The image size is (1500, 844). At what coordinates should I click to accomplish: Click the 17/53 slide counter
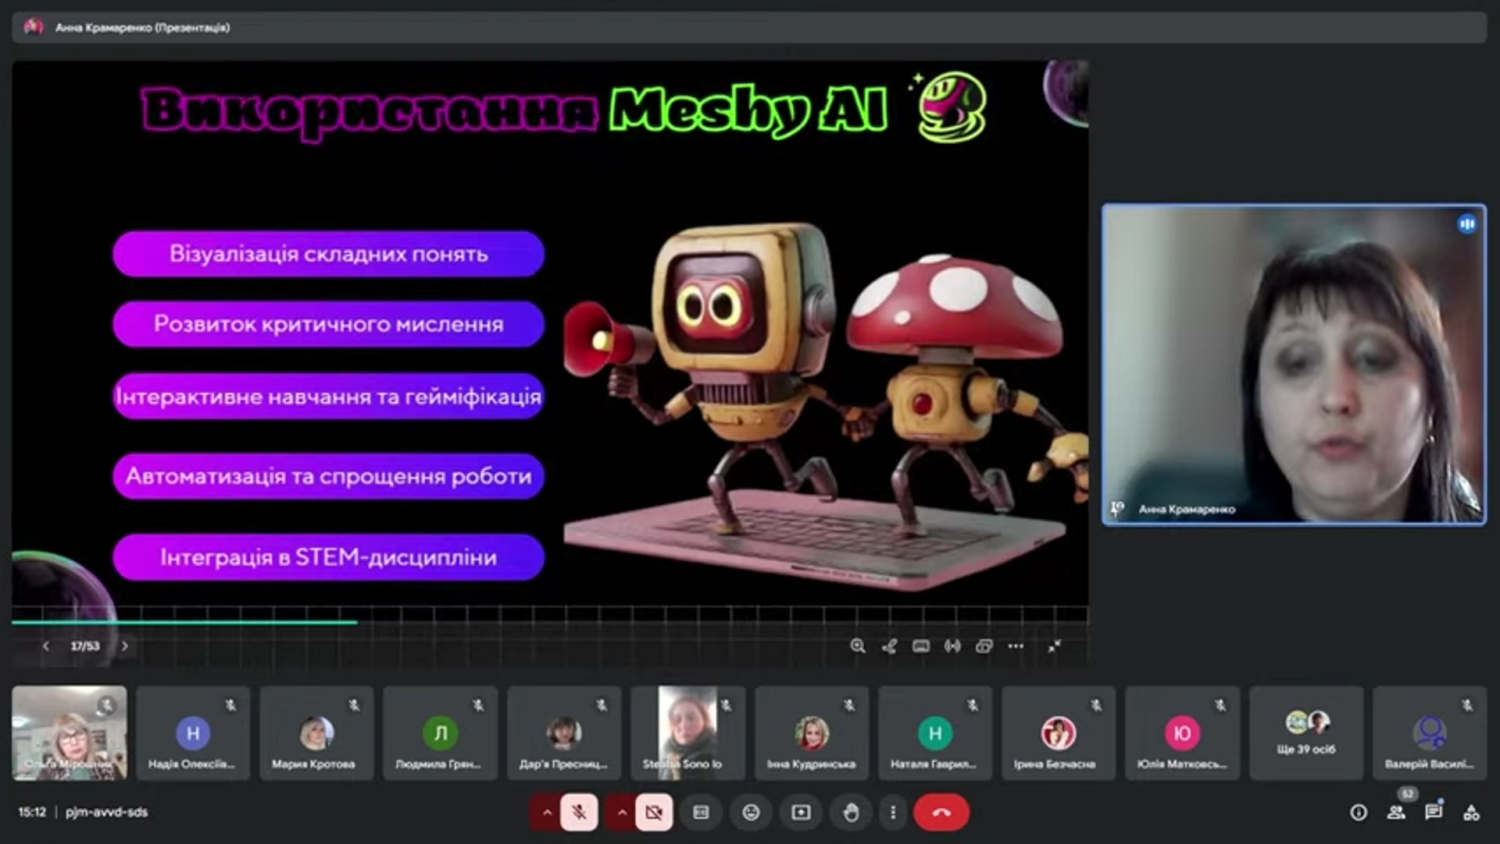click(x=85, y=646)
